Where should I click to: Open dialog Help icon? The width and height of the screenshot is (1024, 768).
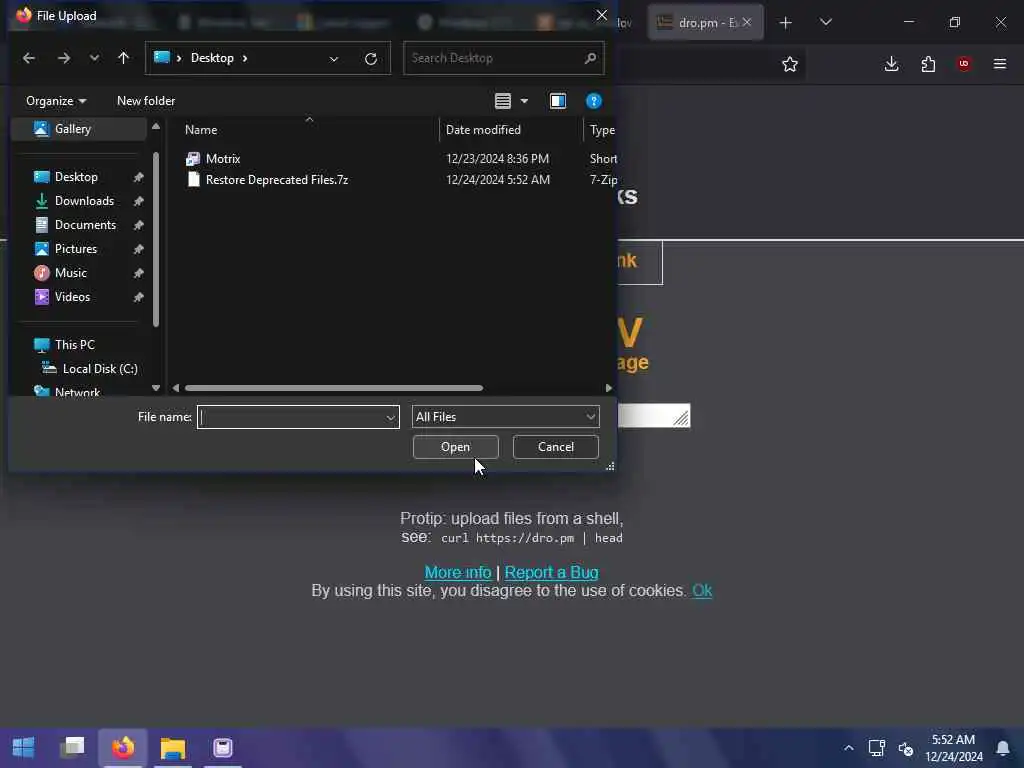tap(594, 101)
